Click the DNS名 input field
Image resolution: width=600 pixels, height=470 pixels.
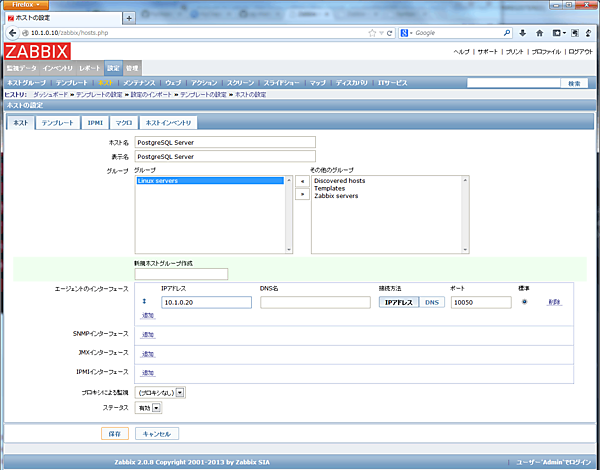tap(314, 302)
